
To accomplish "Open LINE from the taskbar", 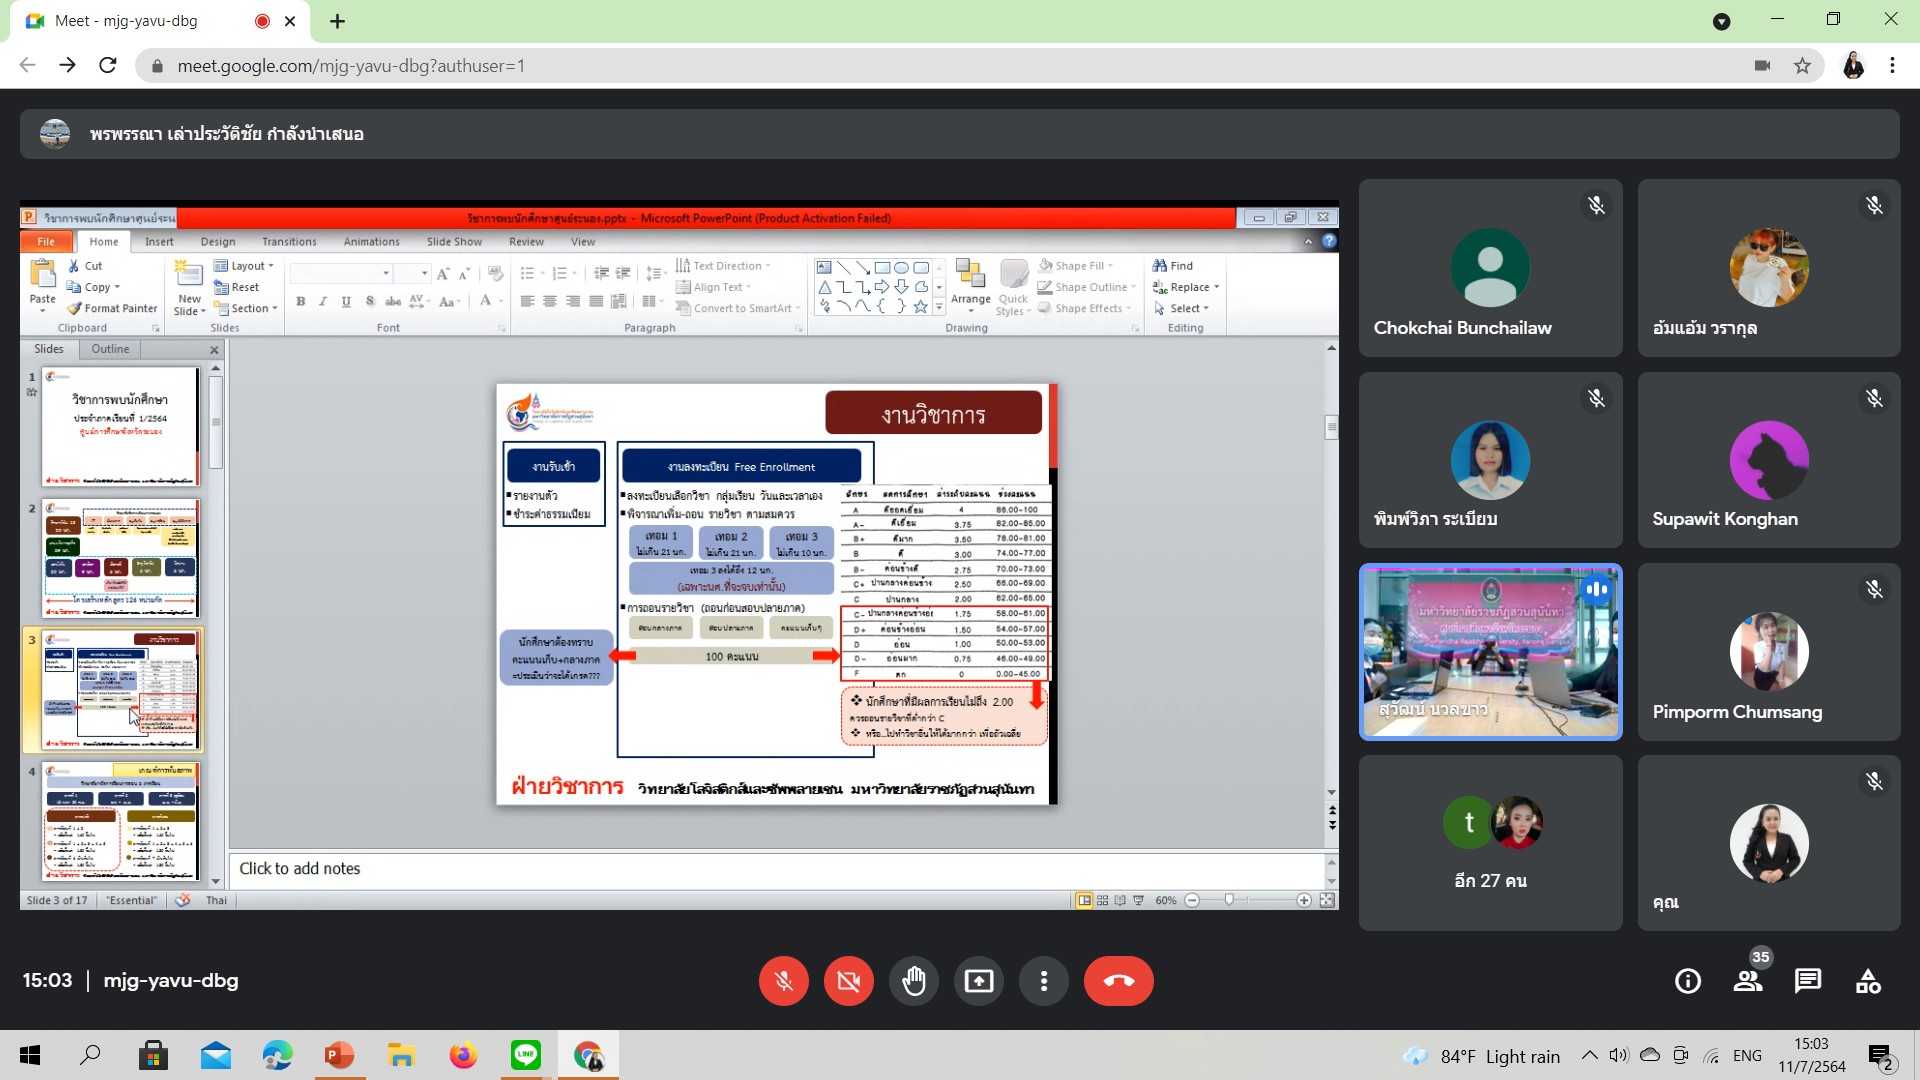I will 525,1056.
